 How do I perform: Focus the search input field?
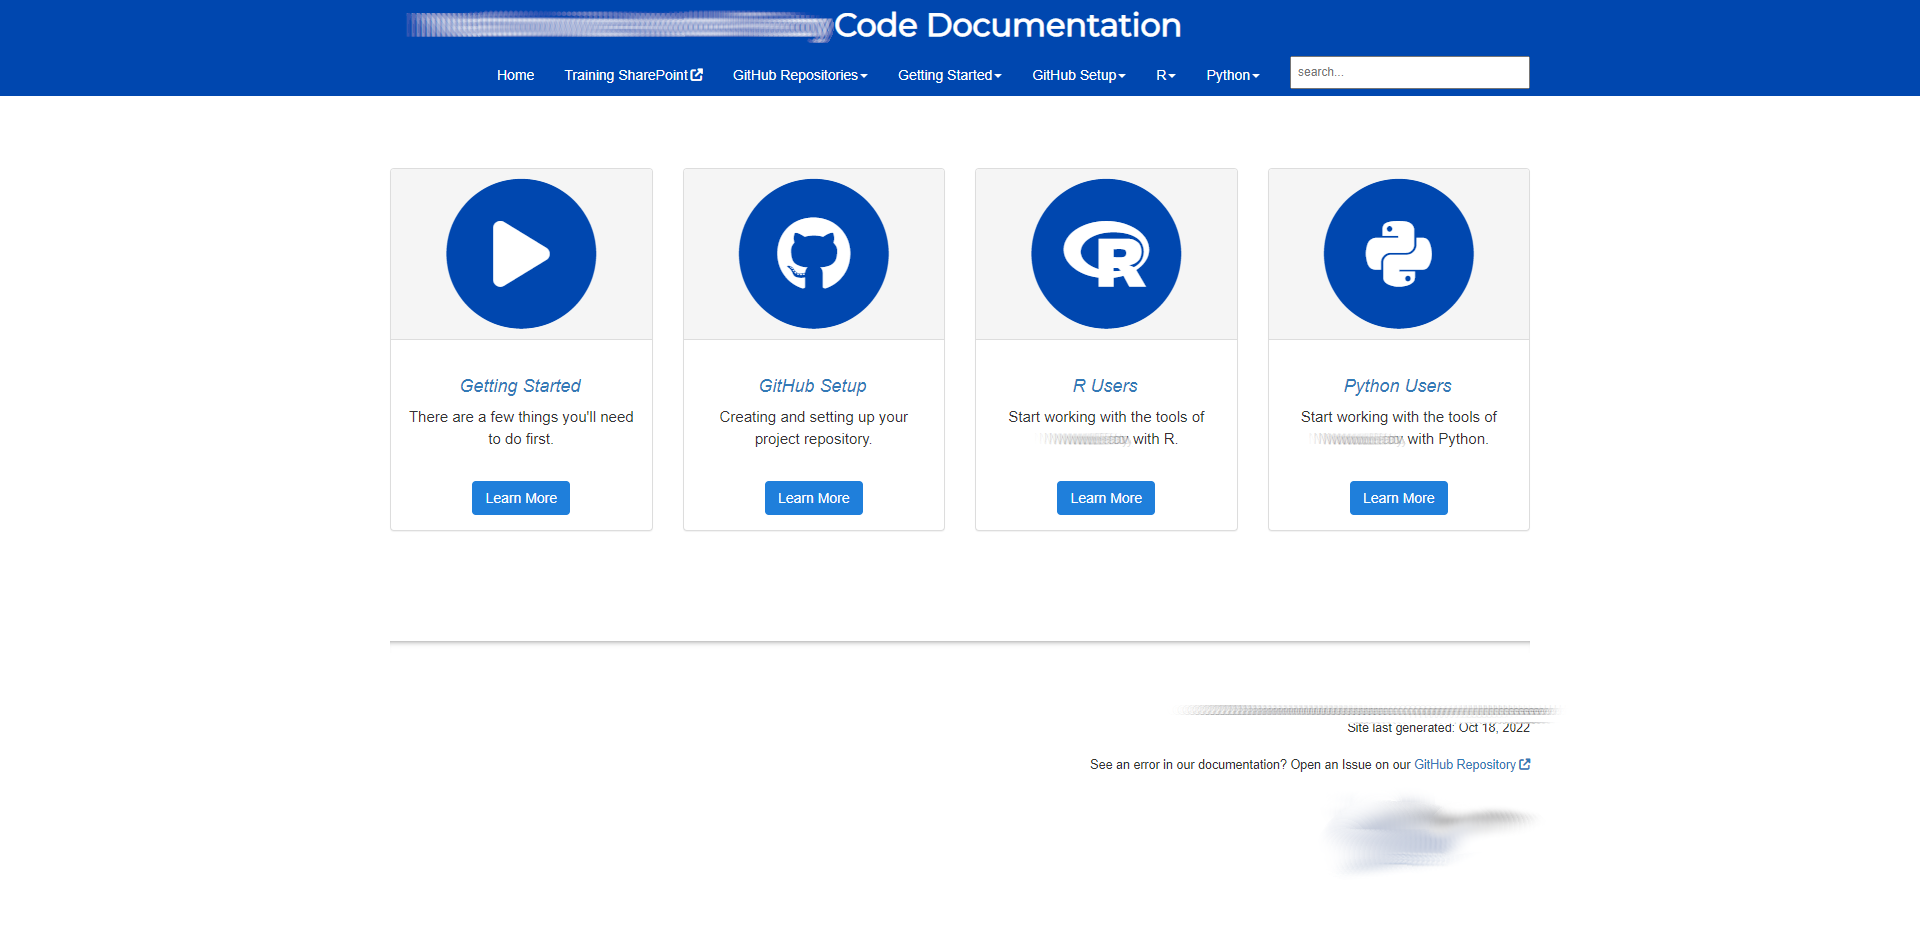coord(1409,72)
